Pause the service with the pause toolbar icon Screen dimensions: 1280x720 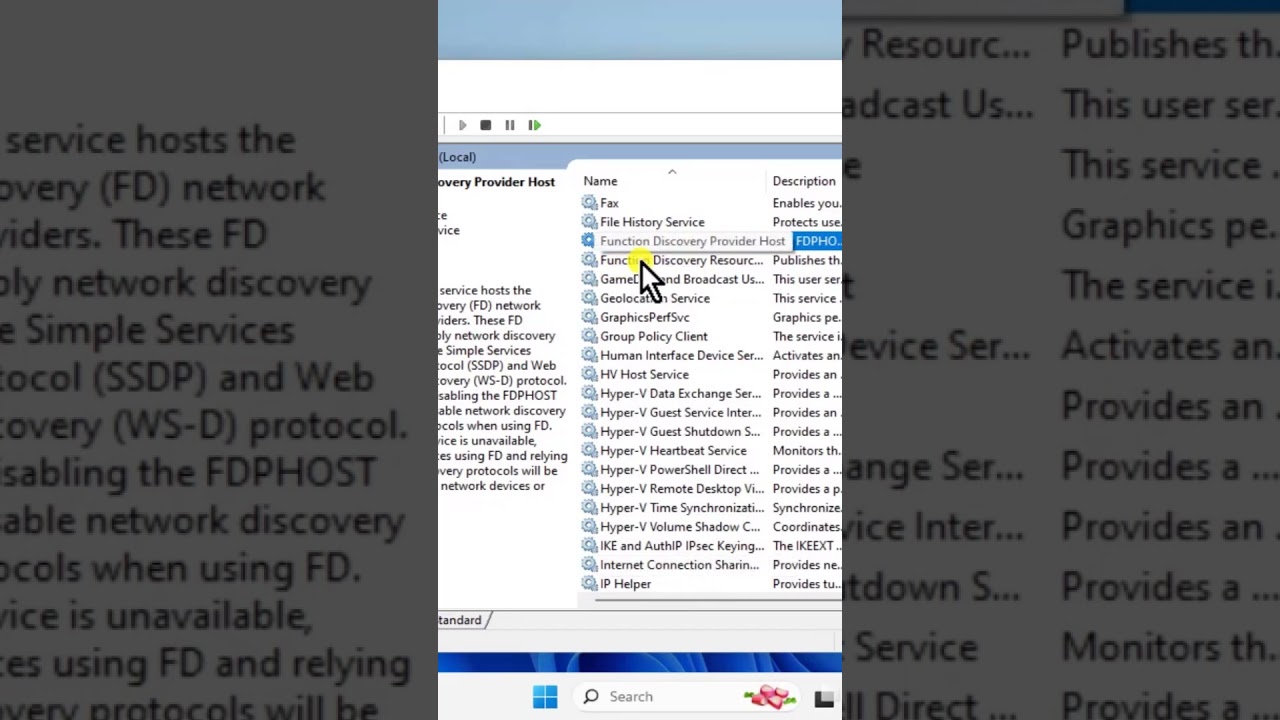pyautogui.click(x=510, y=125)
